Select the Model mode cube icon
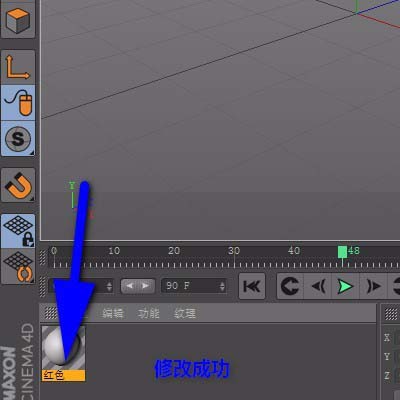Screen dimensions: 400x400 [x=18, y=20]
